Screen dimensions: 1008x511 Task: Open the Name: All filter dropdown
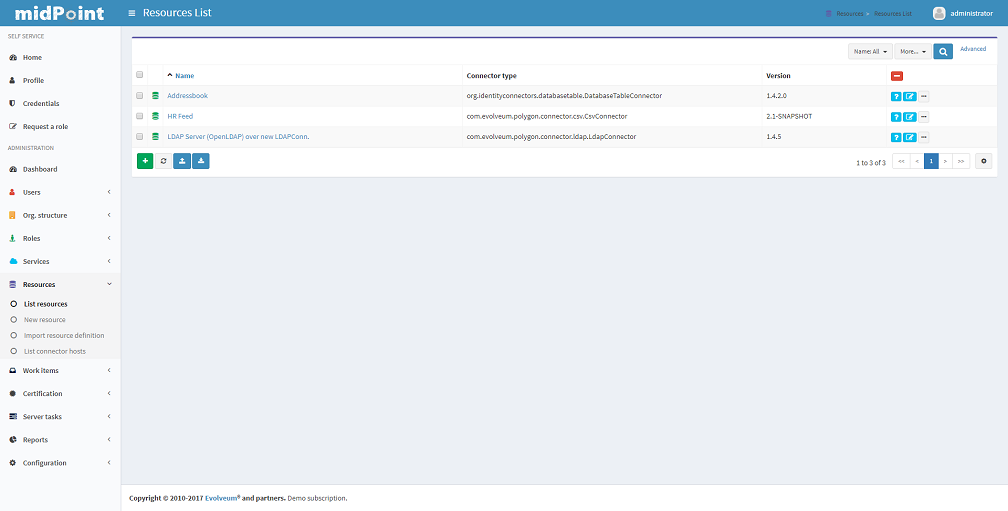pyautogui.click(x=870, y=51)
